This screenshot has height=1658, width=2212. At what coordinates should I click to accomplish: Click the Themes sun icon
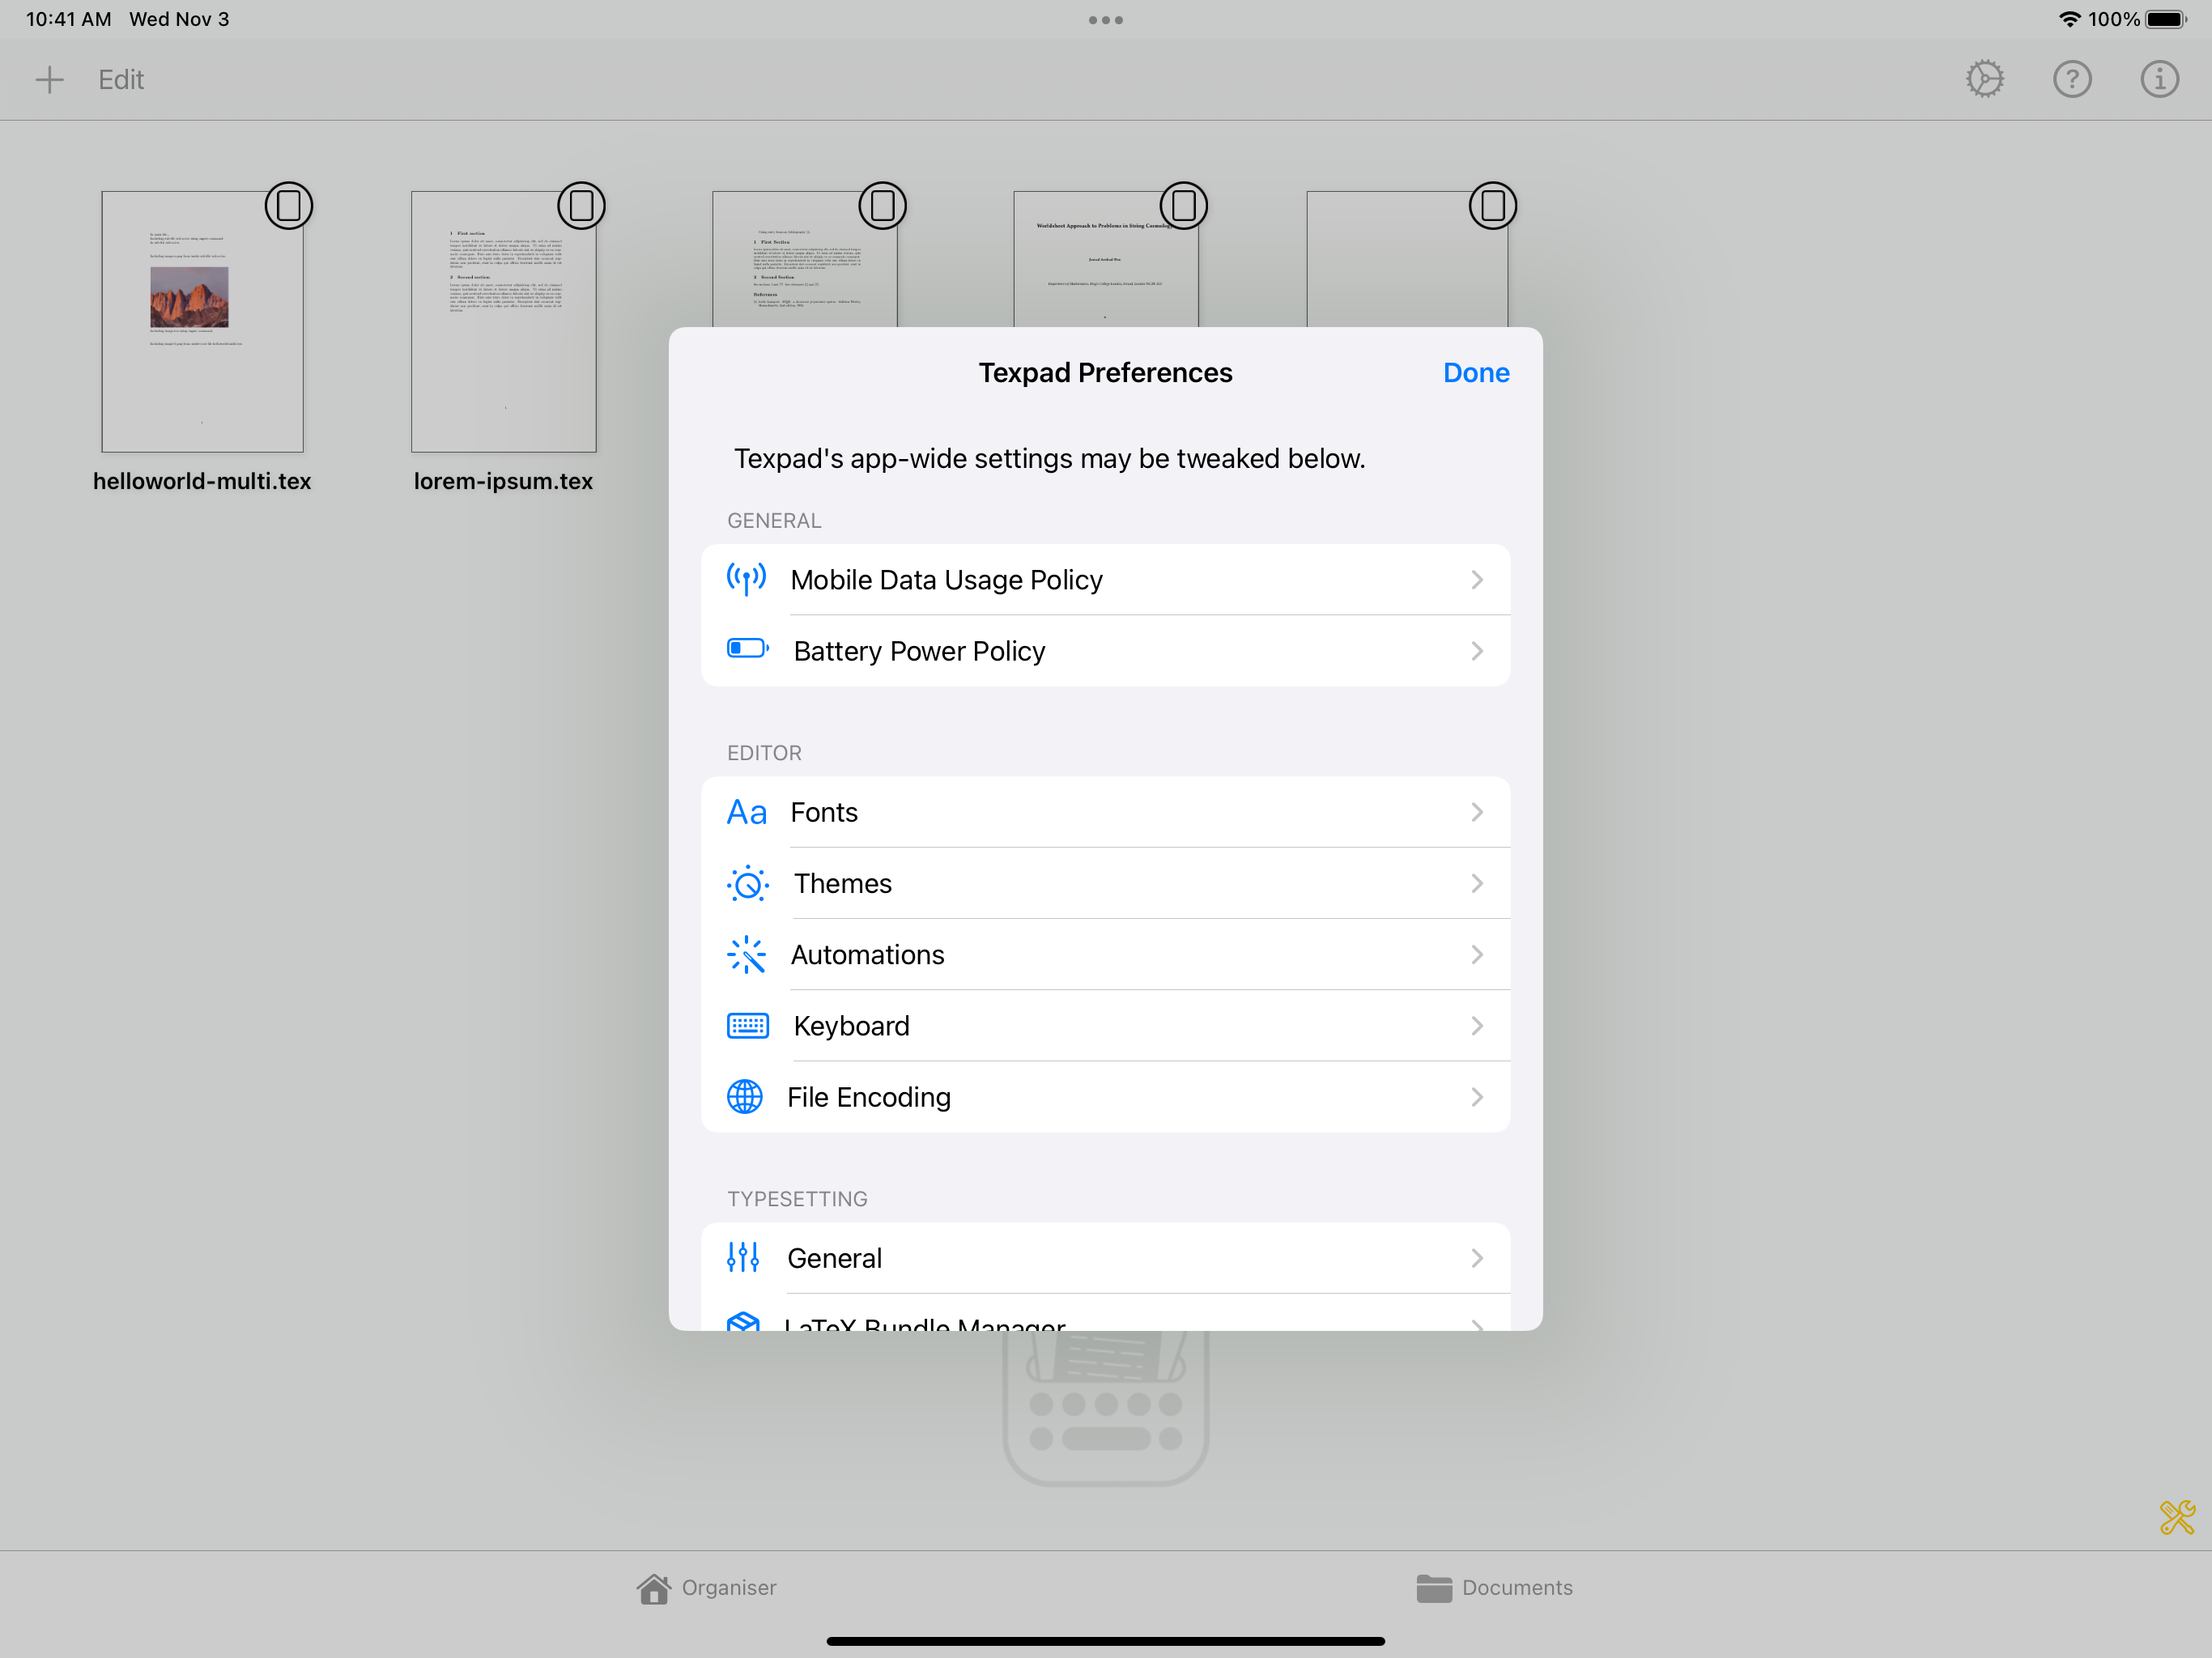pyautogui.click(x=748, y=884)
